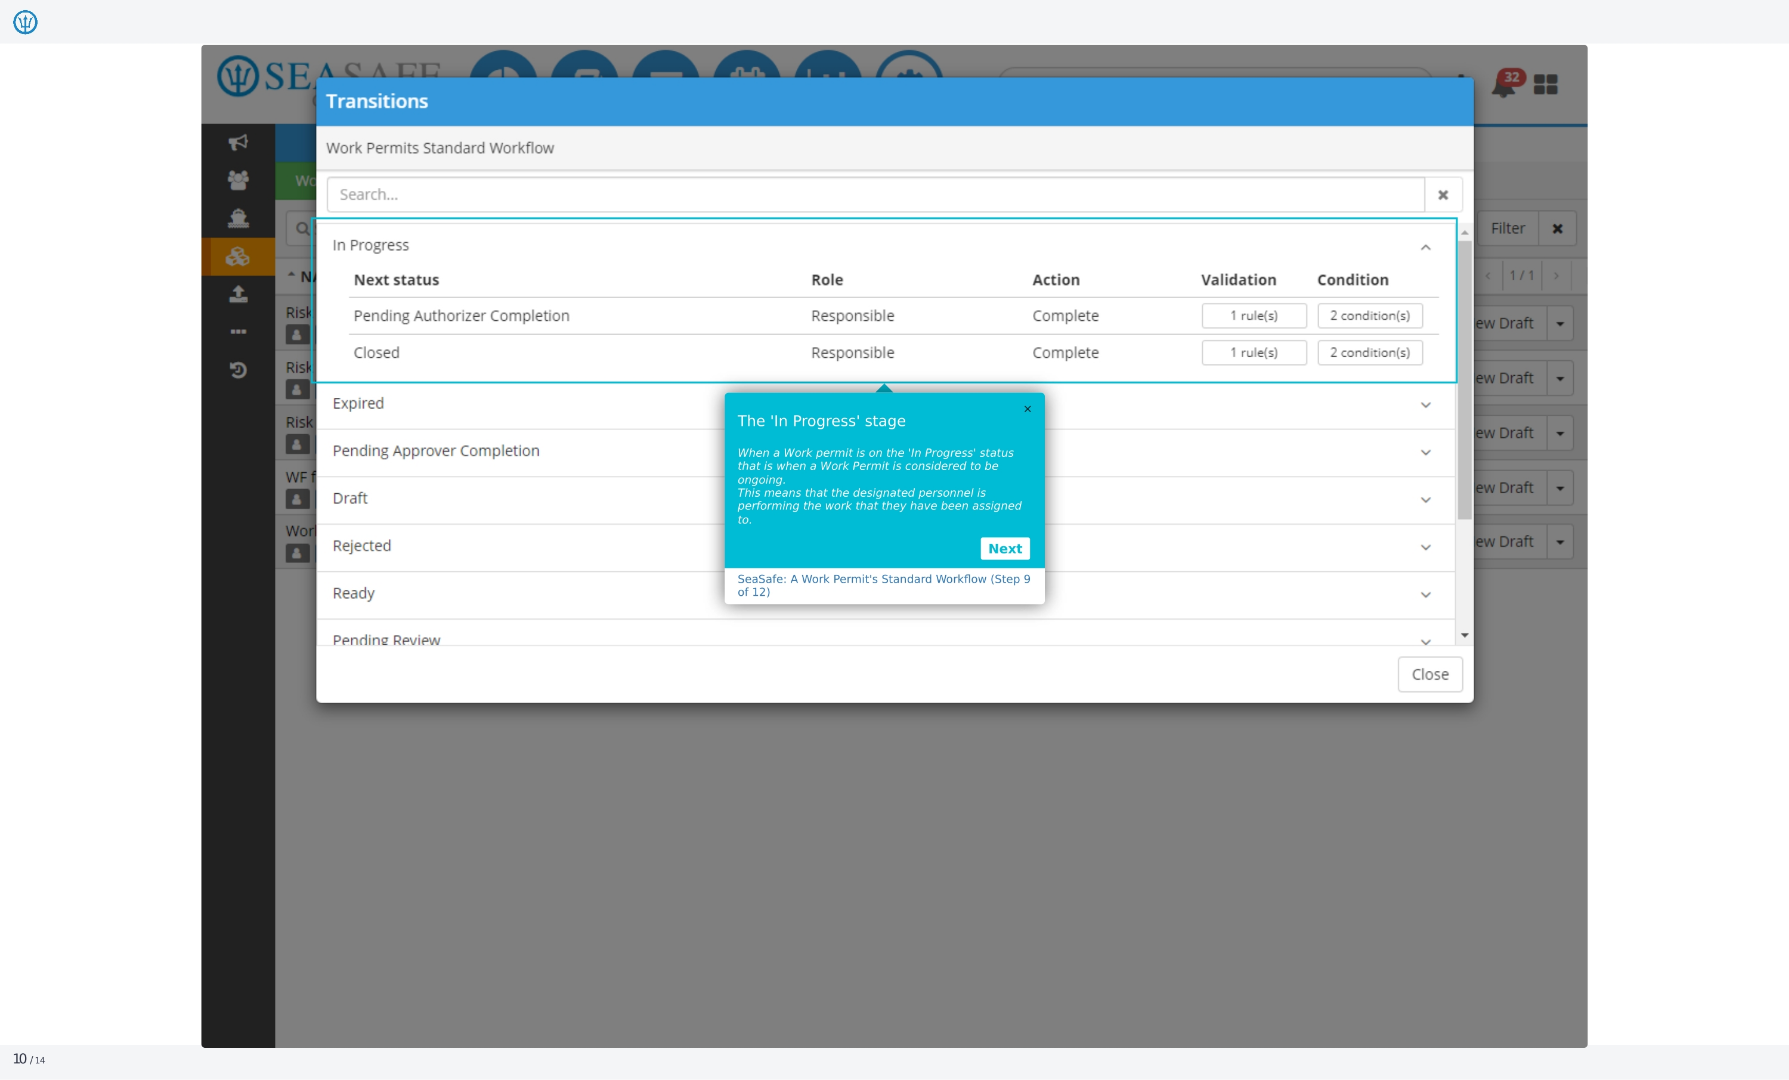Click the 'Ready' status row label
Viewport: 1789px width, 1080px height.
click(353, 594)
